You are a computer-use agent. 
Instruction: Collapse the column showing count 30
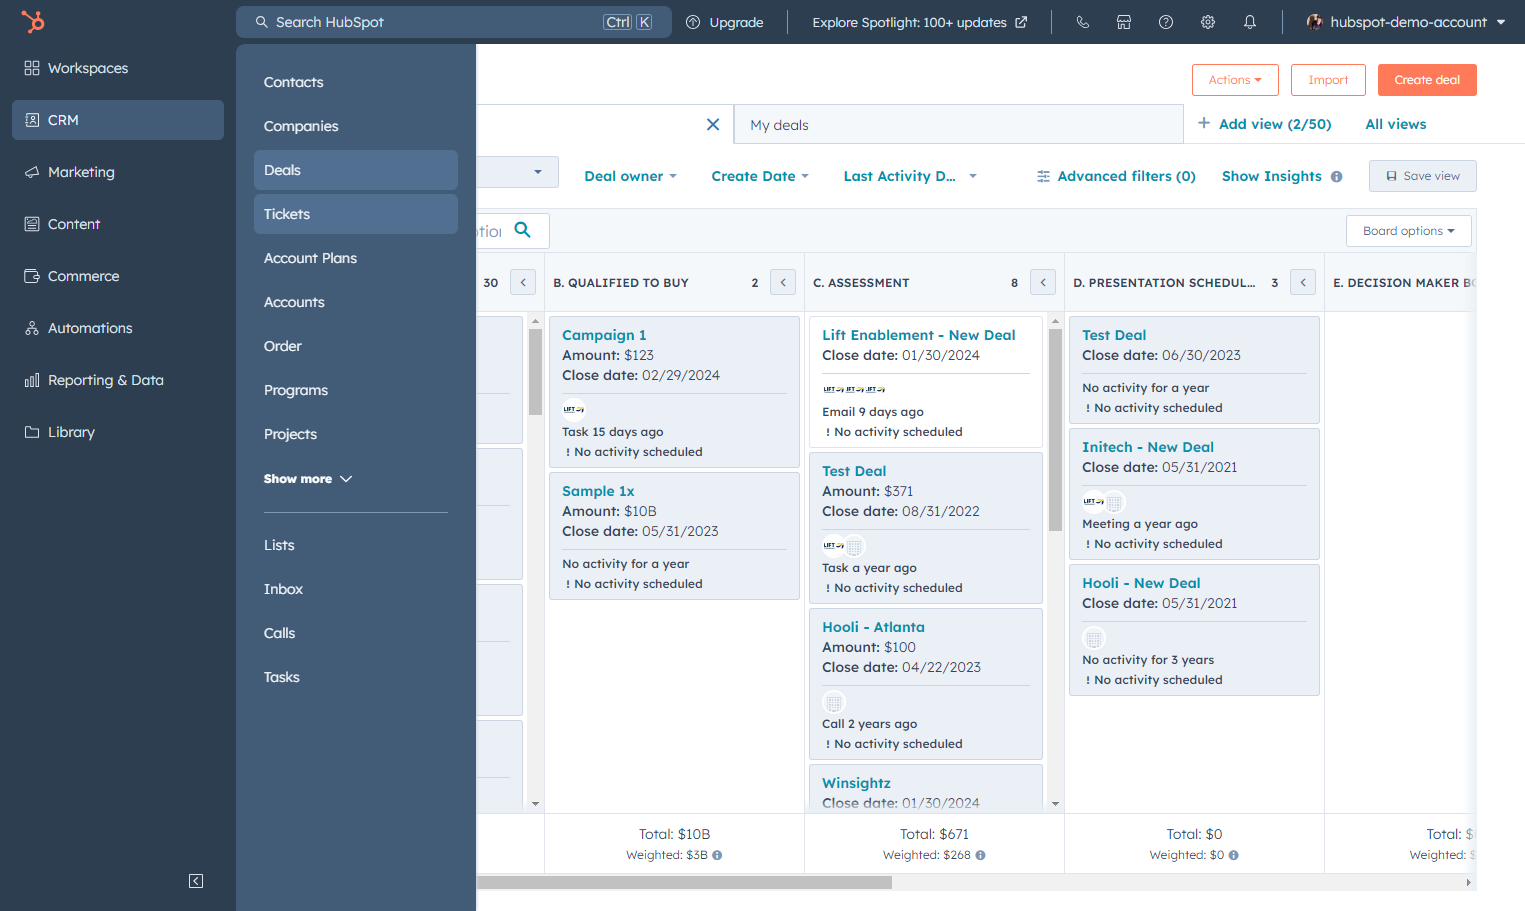click(523, 283)
